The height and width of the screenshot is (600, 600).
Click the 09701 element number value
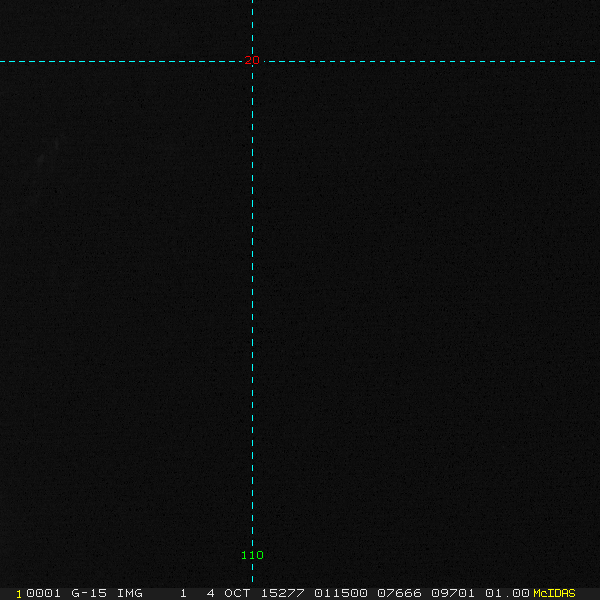coord(453,593)
